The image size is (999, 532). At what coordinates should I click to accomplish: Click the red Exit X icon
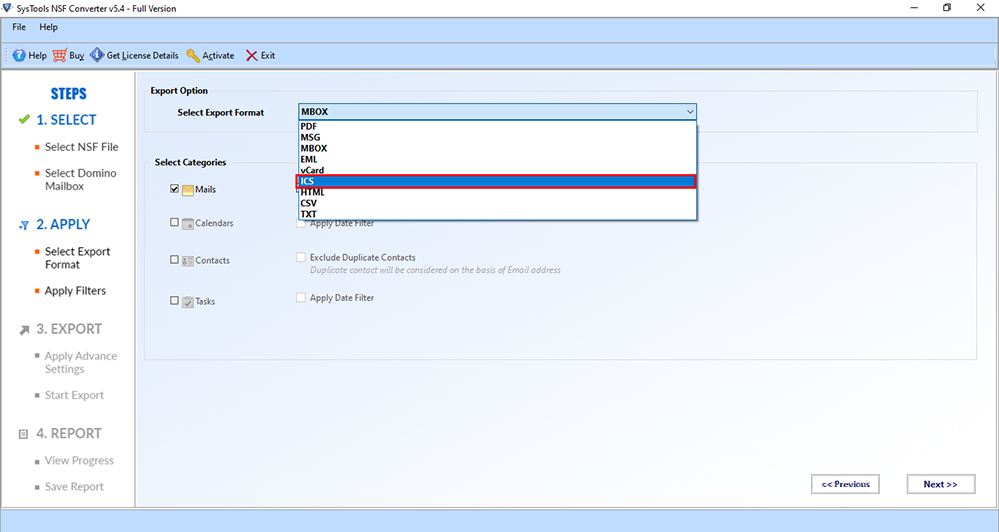[252, 55]
